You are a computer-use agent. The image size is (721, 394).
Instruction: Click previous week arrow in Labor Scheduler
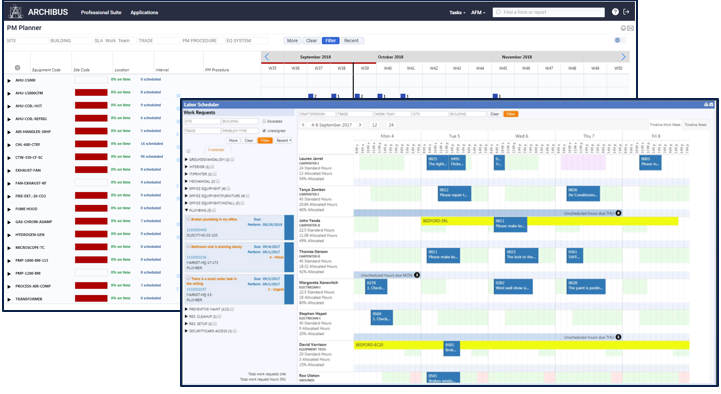303,125
